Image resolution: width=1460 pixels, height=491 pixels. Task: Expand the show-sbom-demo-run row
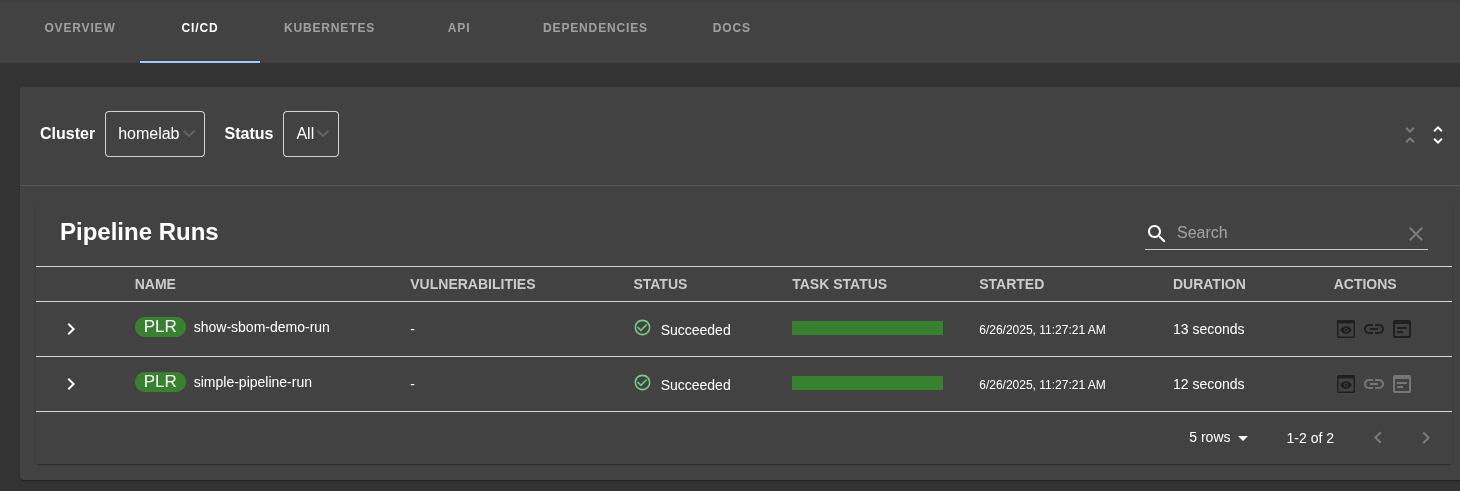pos(71,329)
